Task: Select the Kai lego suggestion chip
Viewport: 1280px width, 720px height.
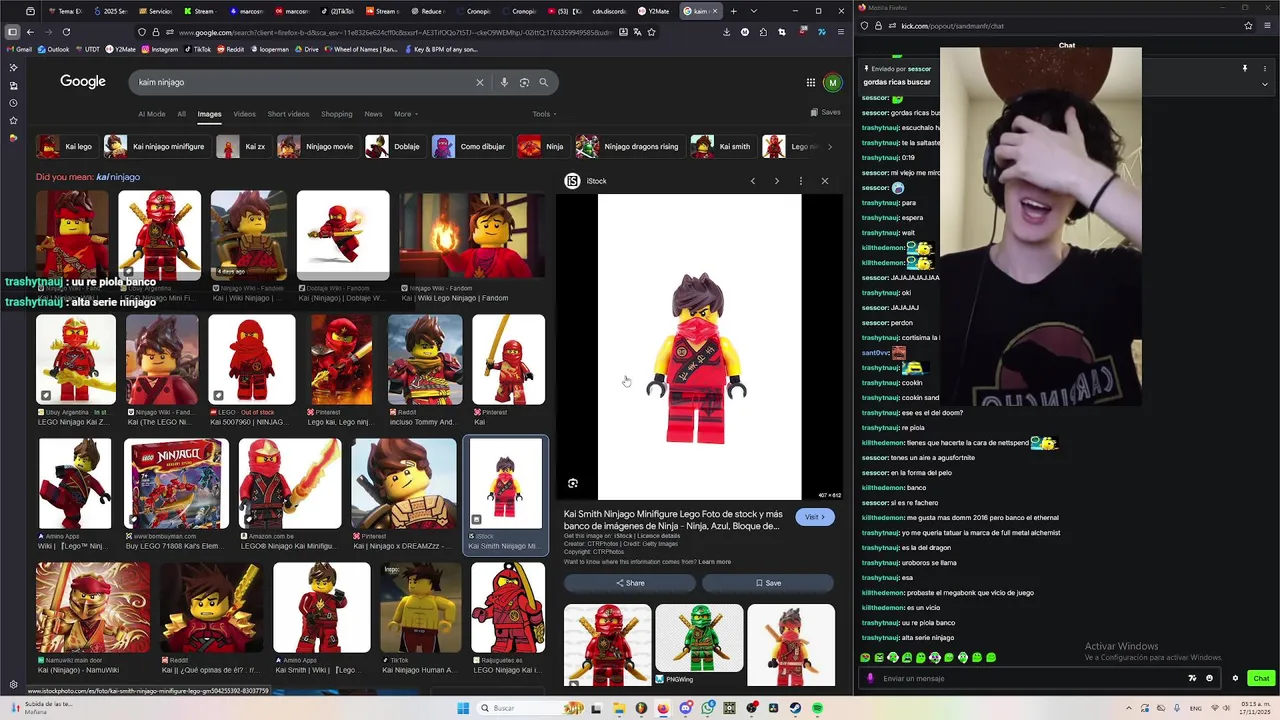Action: pyautogui.click(x=66, y=147)
